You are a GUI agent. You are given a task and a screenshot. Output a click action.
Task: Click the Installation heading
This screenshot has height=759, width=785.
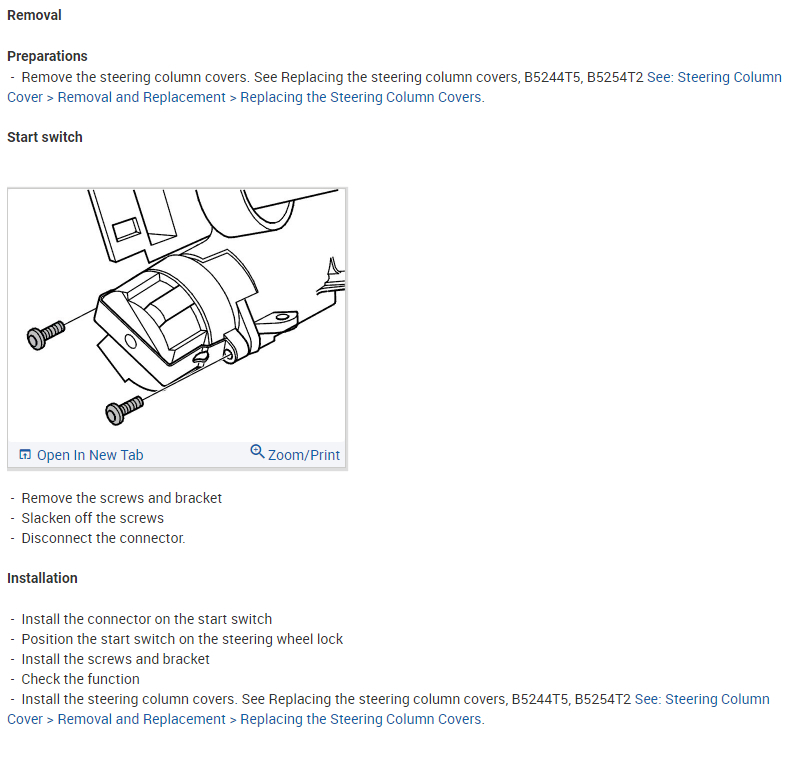[42, 578]
